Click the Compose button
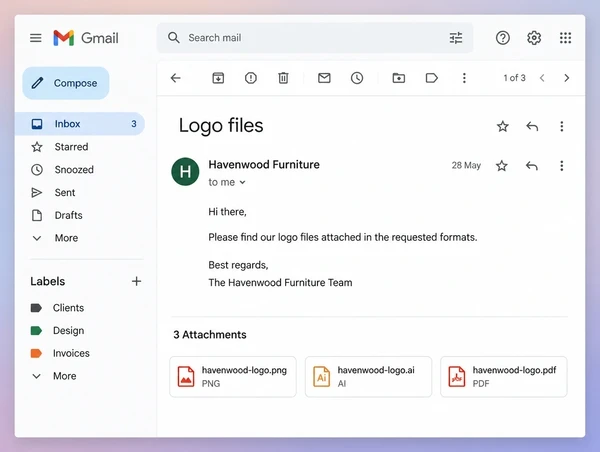This screenshot has width=600, height=452. tap(66, 83)
